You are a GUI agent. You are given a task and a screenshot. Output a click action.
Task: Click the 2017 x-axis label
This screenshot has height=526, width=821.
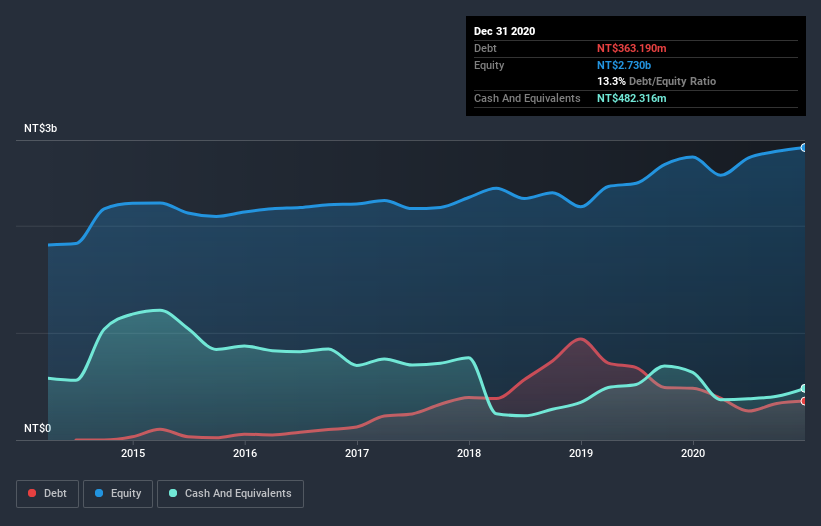click(357, 453)
